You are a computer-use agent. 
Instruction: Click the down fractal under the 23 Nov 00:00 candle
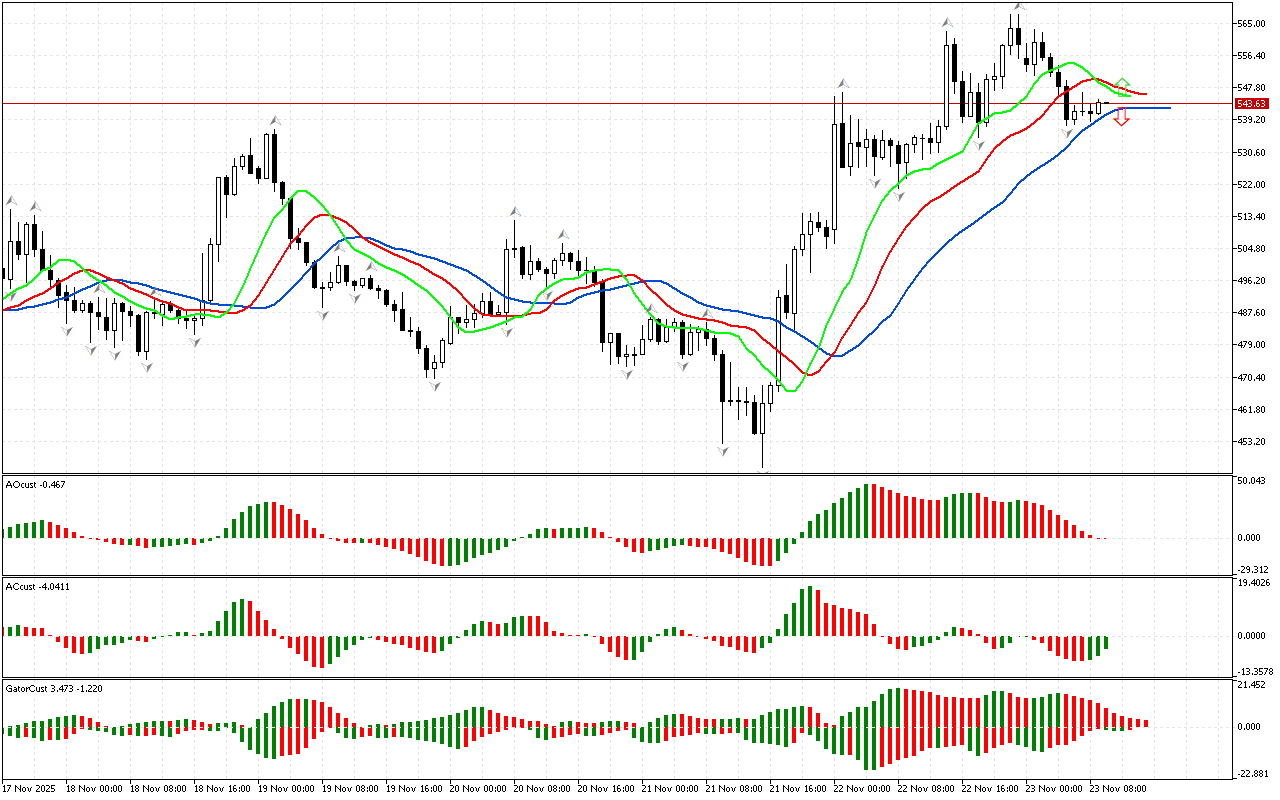1067,132
